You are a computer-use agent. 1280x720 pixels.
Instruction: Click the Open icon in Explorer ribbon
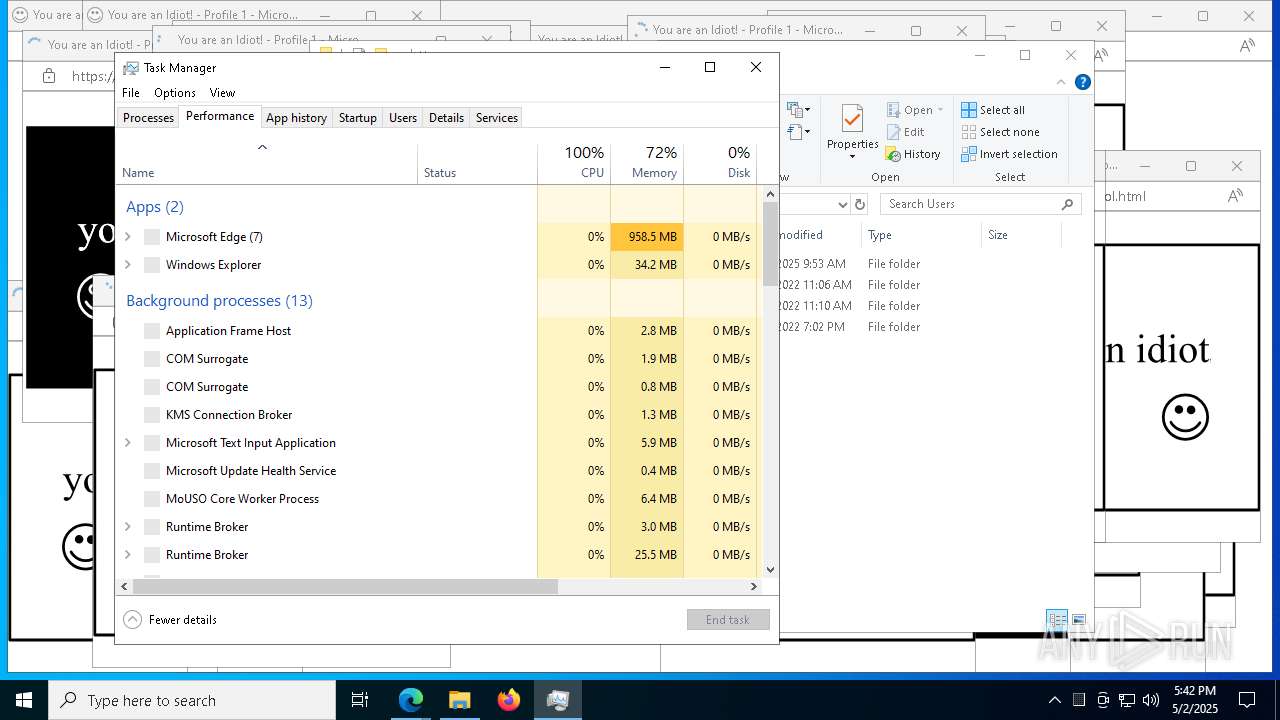(894, 110)
